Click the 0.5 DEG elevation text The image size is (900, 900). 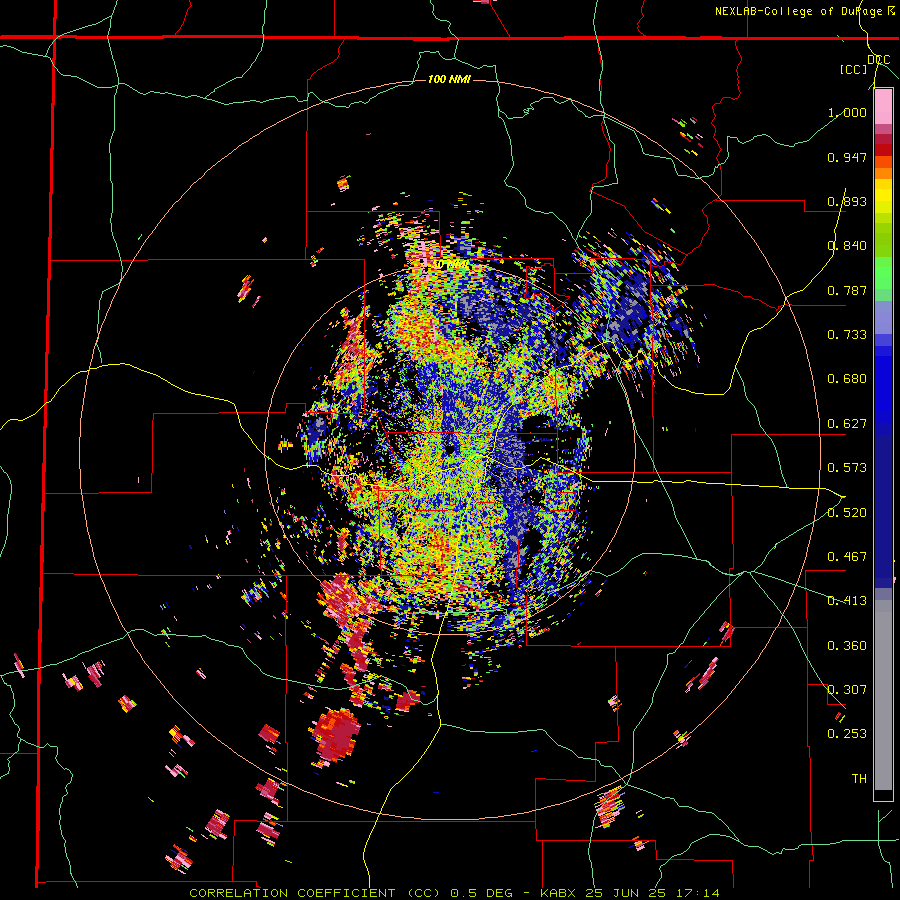point(484,893)
